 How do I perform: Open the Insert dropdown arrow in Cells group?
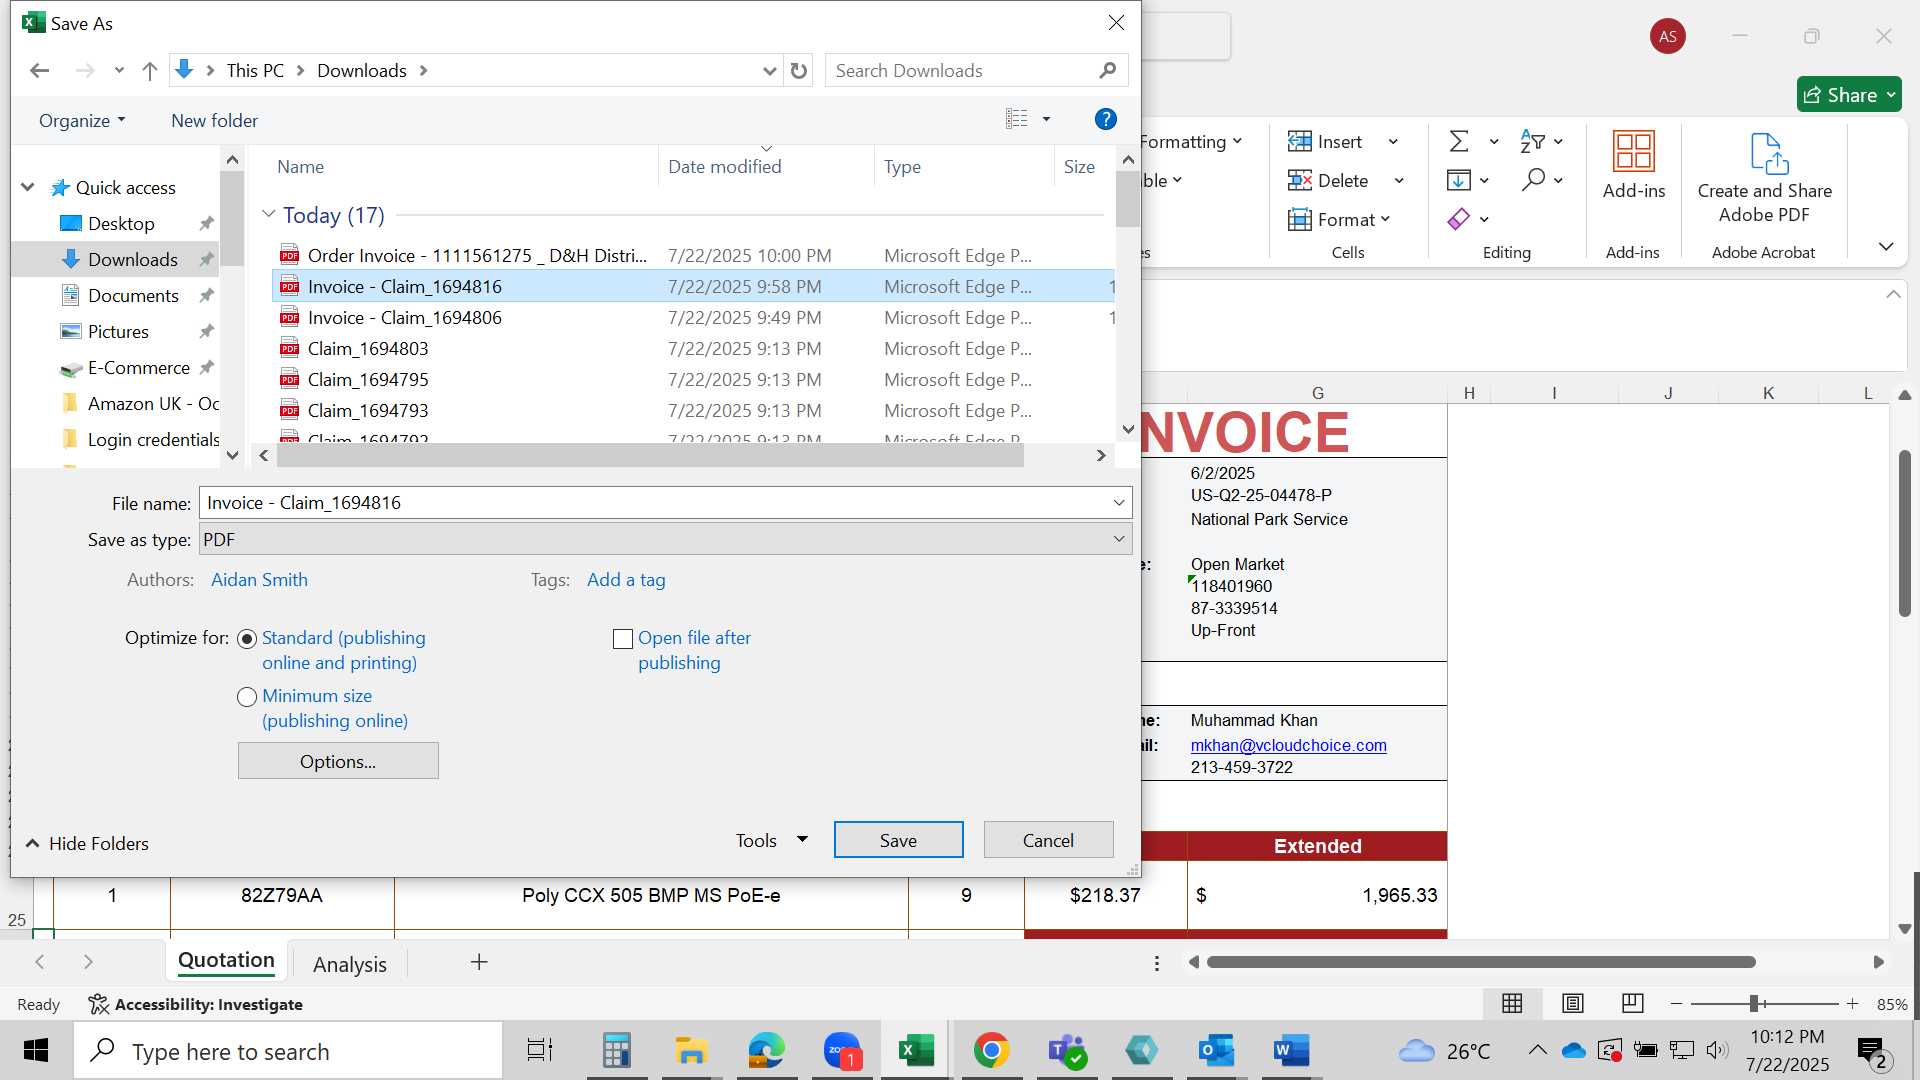coord(1393,142)
